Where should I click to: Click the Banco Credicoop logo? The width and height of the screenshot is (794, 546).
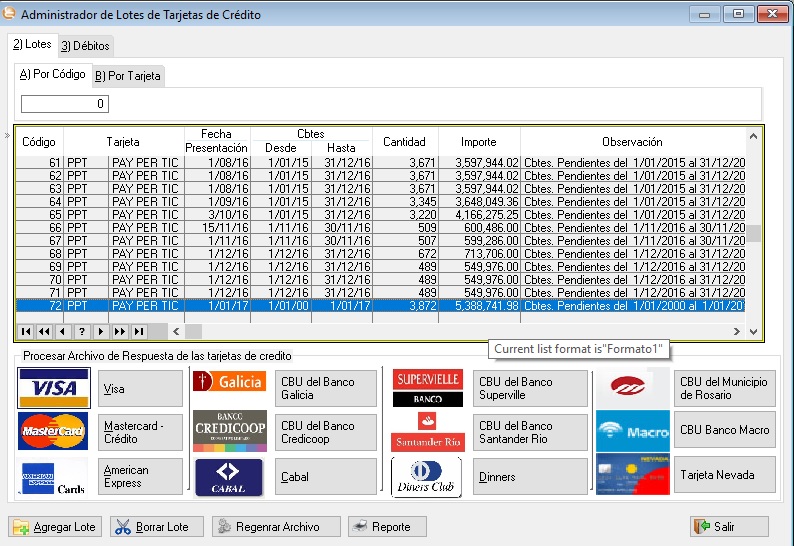point(229,431)
